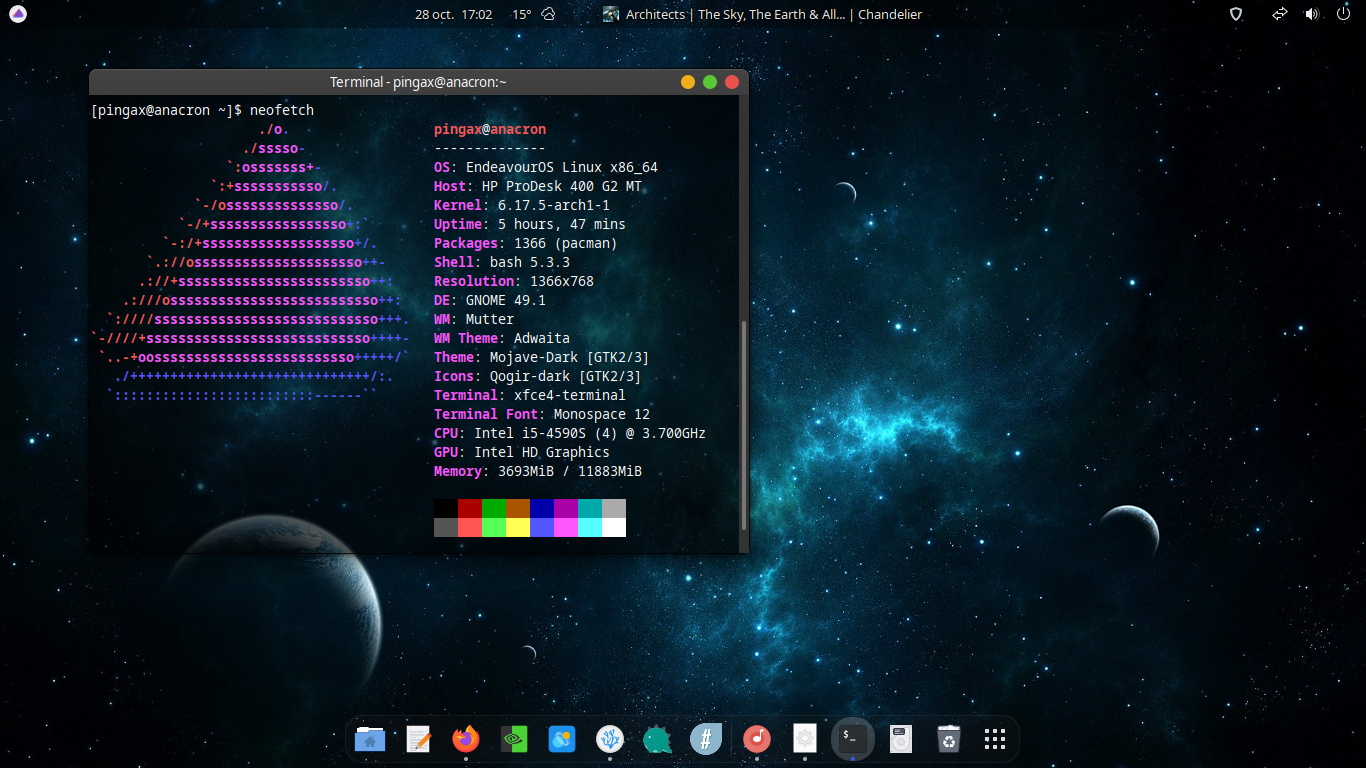Screen dimensions: 1366x768
Task: Open the Trash icon in the dock
Action: 946,739
